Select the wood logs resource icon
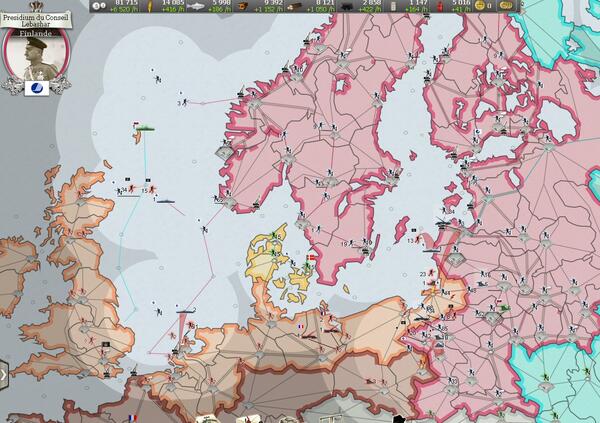This screenshot has height=423, width=600. coord(295,6)
